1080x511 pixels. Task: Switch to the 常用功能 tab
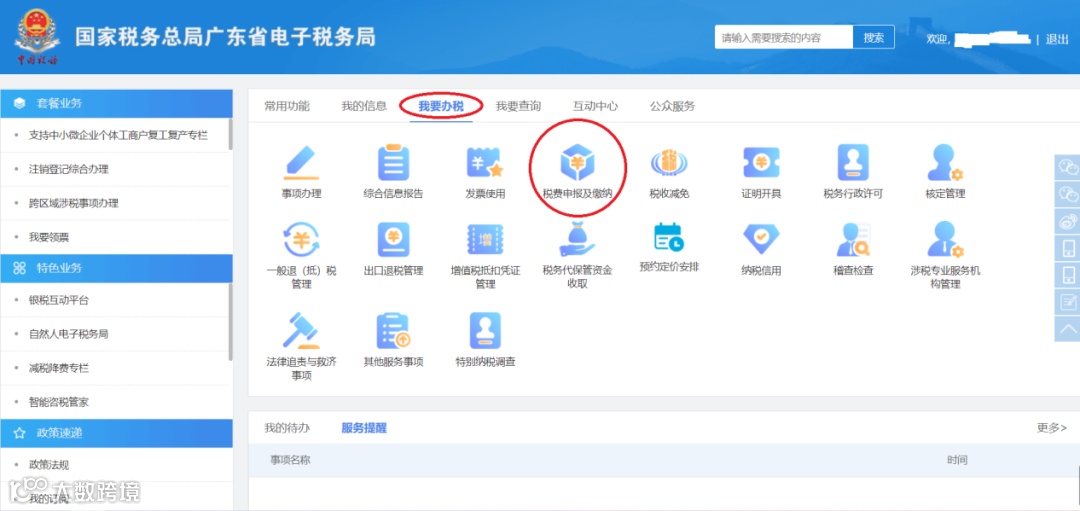coord(287,106)
